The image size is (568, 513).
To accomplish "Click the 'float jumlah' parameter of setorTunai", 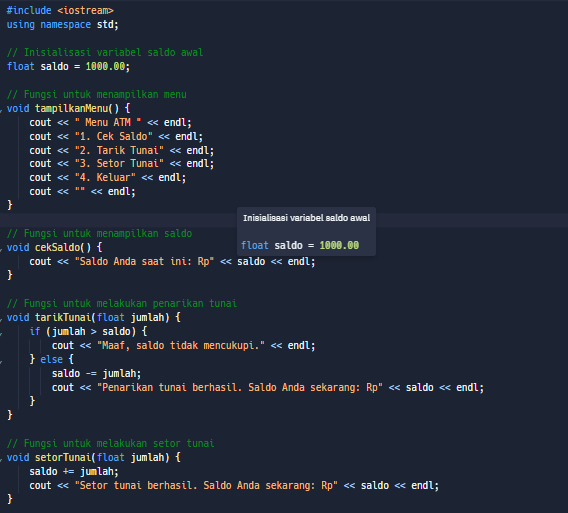I will coord(130,458).
